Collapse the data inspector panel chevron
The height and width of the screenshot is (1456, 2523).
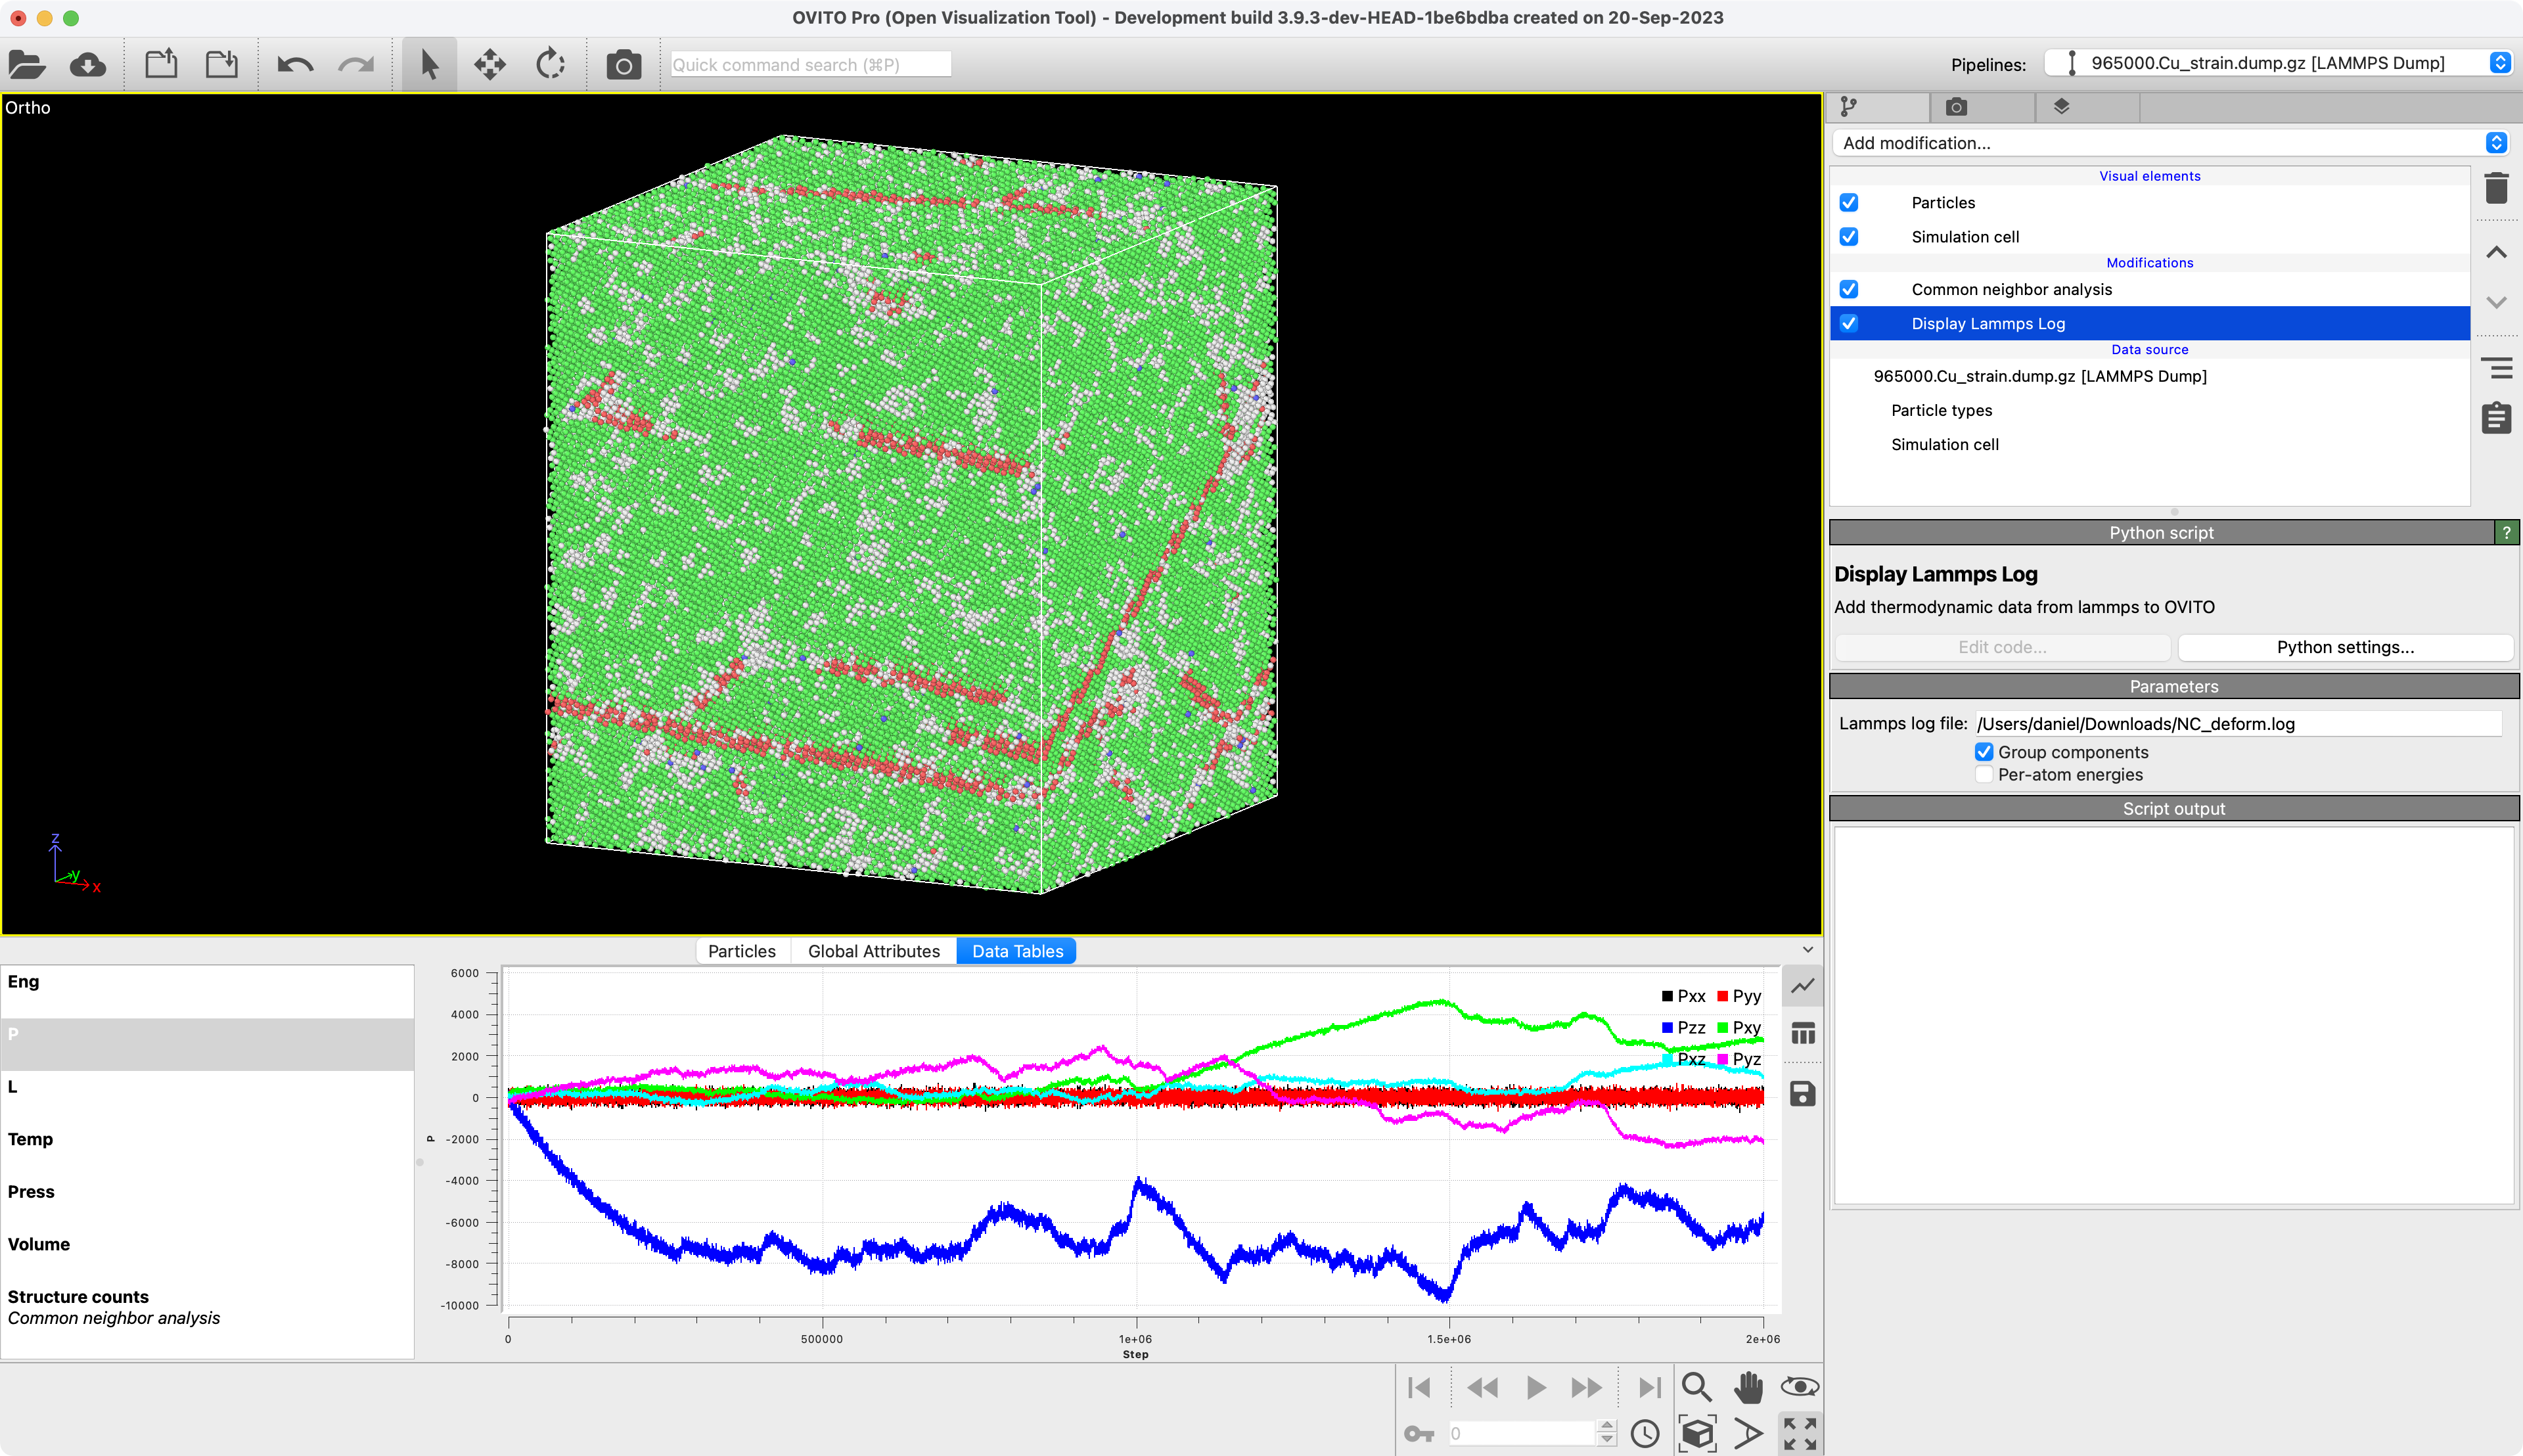tap(1808, 950)
